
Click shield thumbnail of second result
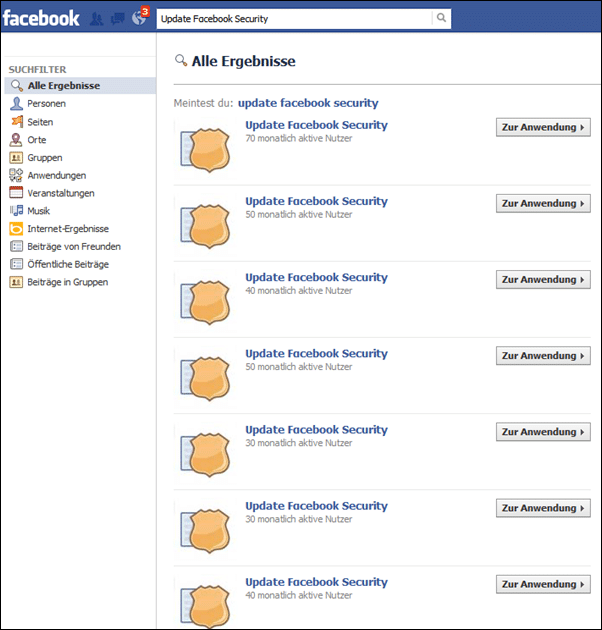206,225
